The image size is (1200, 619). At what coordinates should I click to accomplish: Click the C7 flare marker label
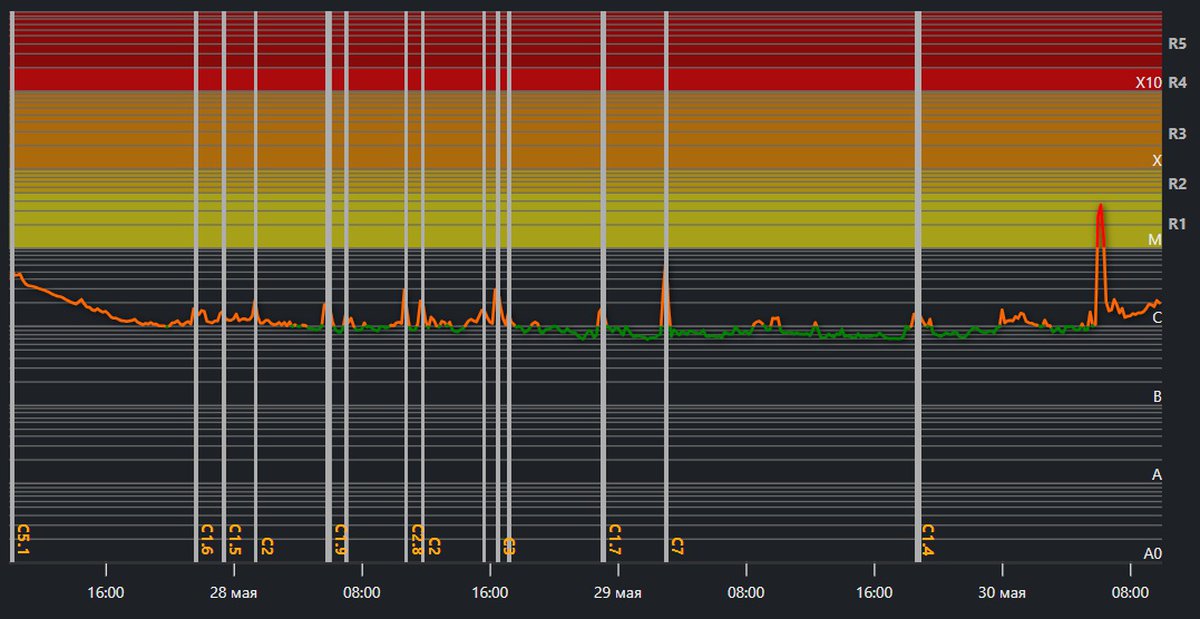point(677,546)
